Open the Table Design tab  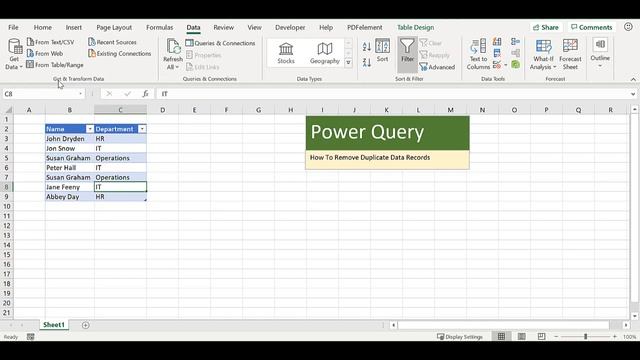click(x=416, y=27)
